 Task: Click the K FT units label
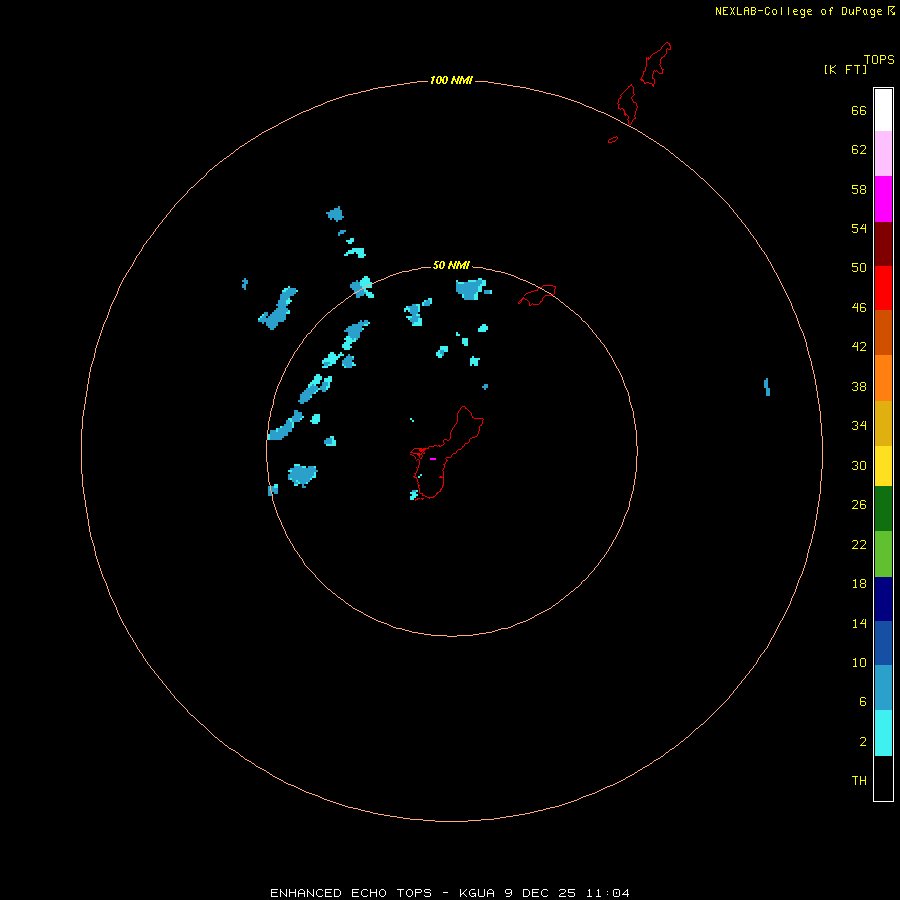point(845,69)
